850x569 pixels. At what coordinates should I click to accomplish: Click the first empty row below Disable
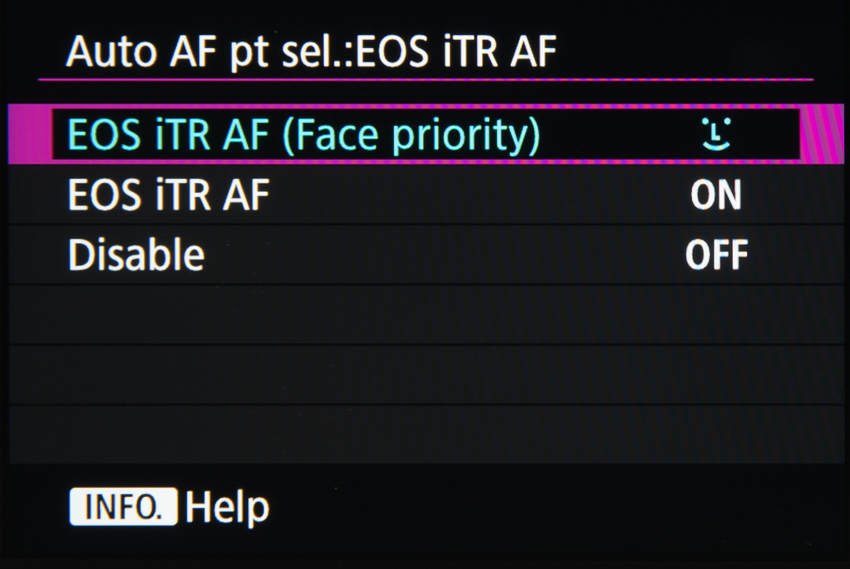click(425, 314)
